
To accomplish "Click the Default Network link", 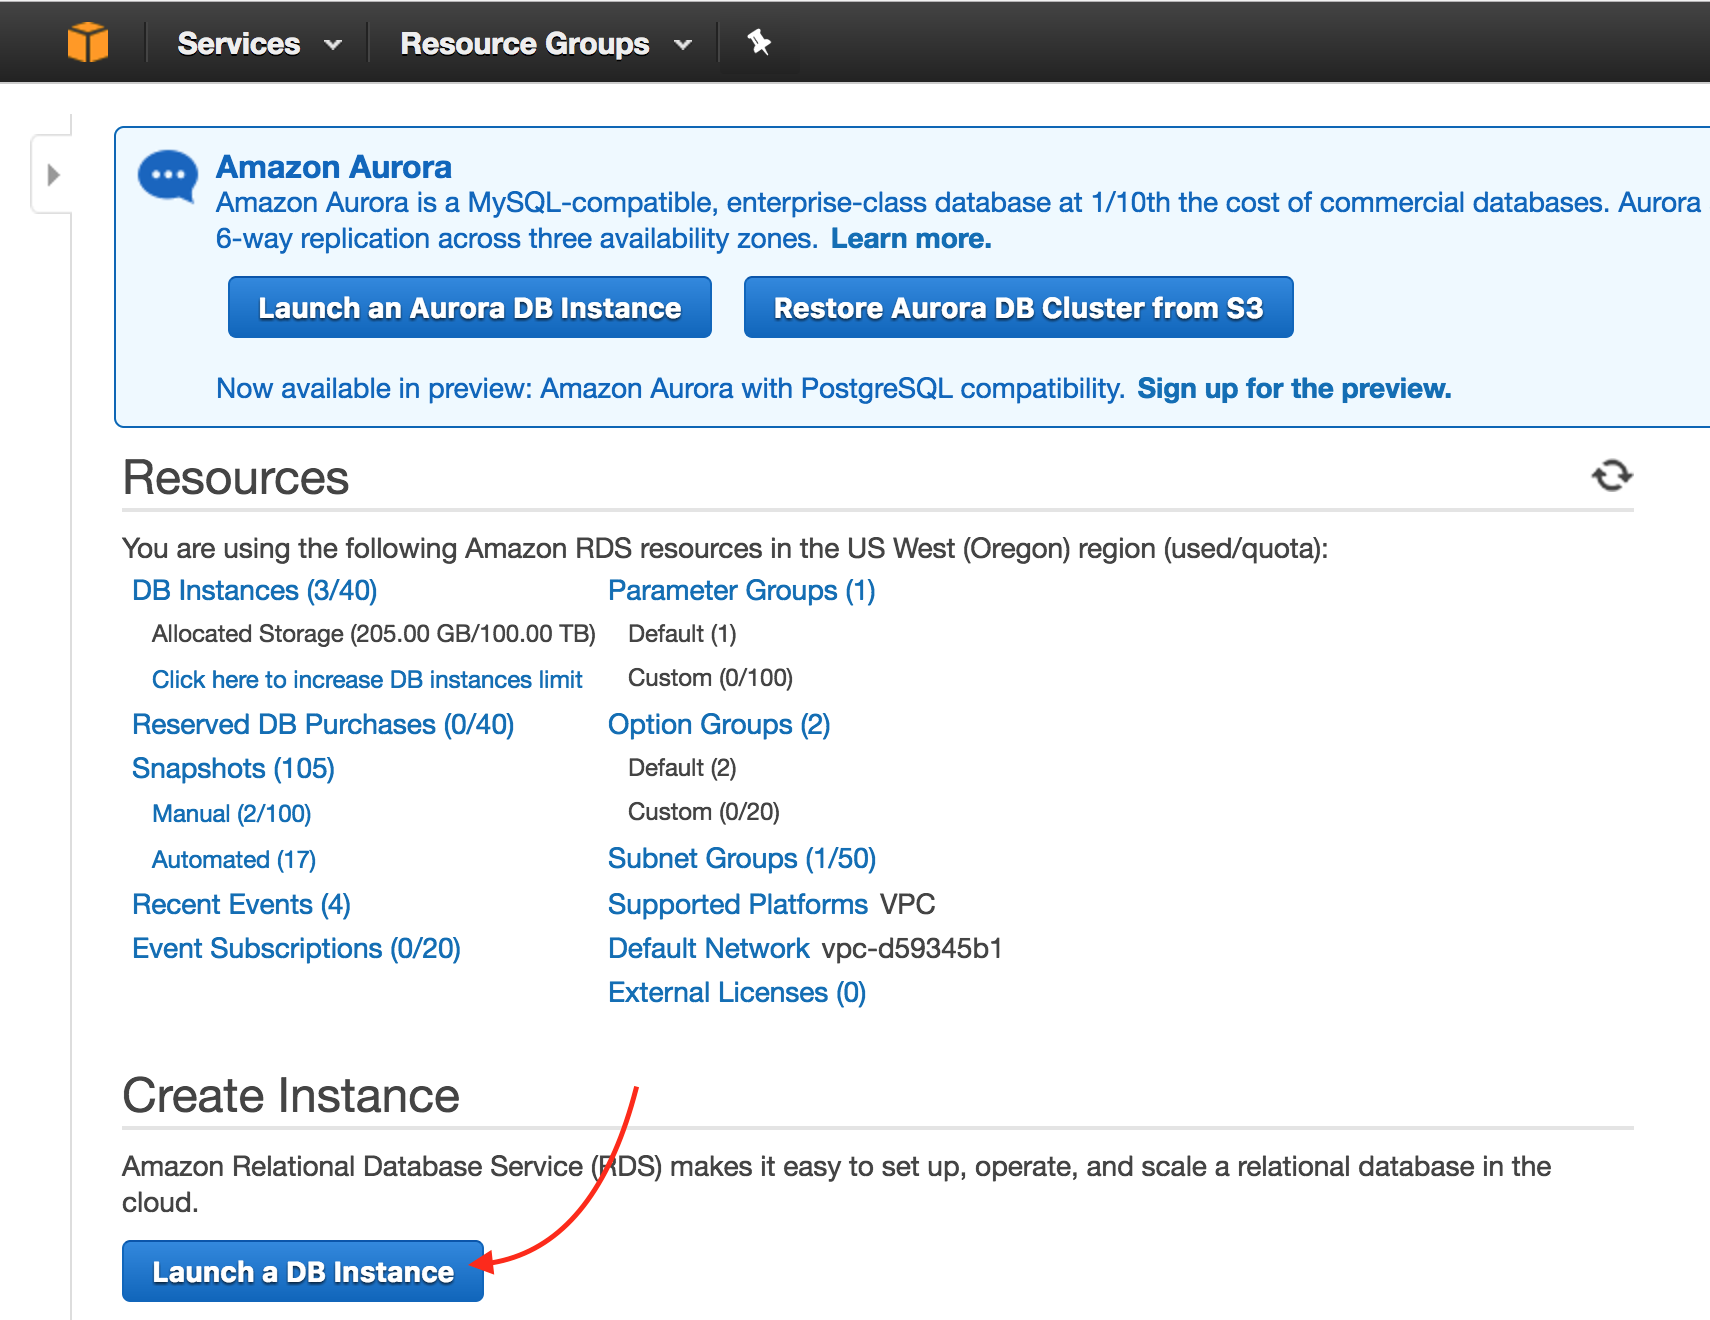I will point(709,948).
